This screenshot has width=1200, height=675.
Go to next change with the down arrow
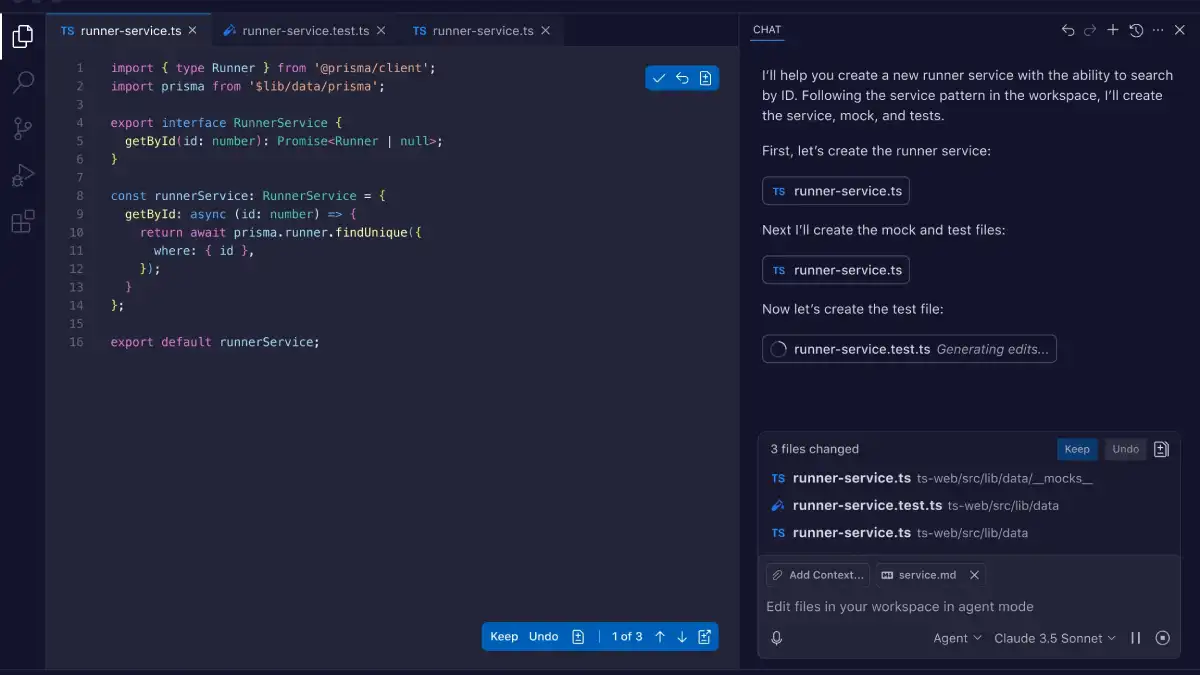(681, 636)
